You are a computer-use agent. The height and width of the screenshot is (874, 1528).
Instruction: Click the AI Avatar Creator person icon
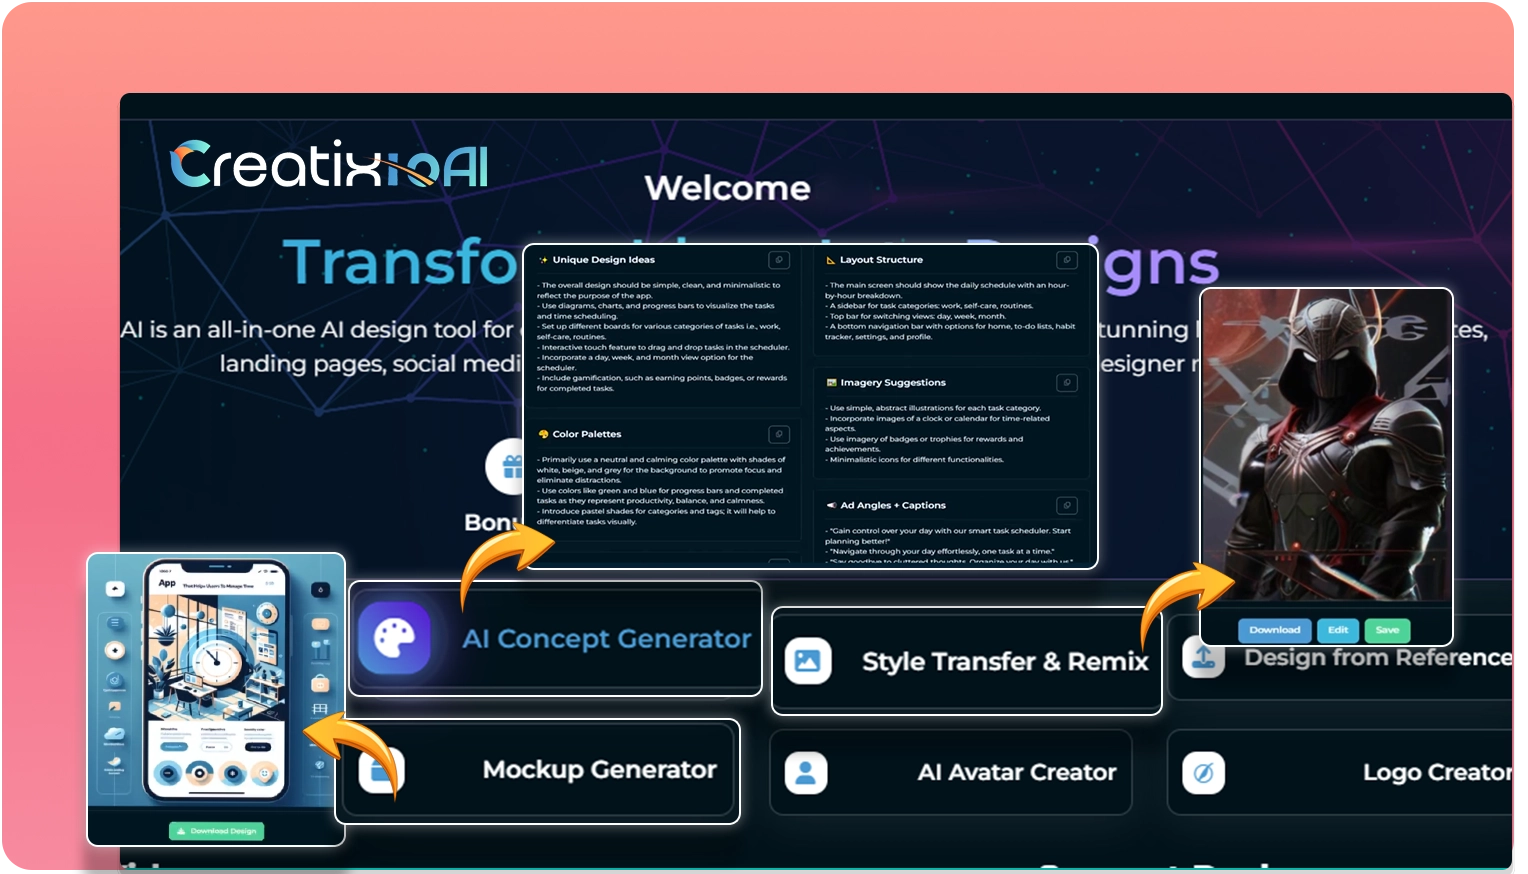pos(806,772)
